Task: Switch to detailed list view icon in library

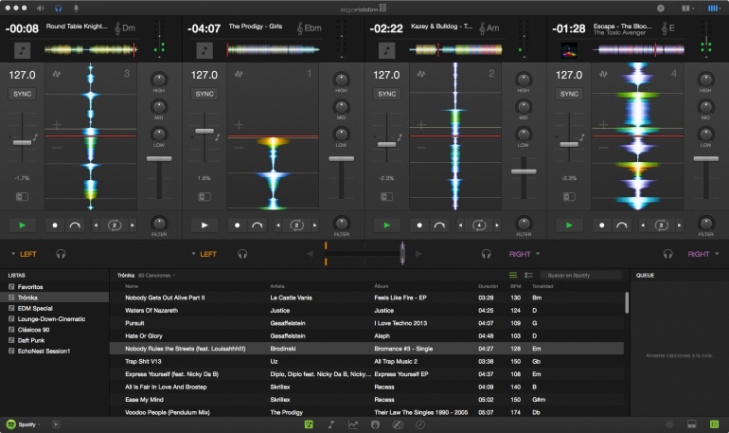Action: [x=529, y=275]
